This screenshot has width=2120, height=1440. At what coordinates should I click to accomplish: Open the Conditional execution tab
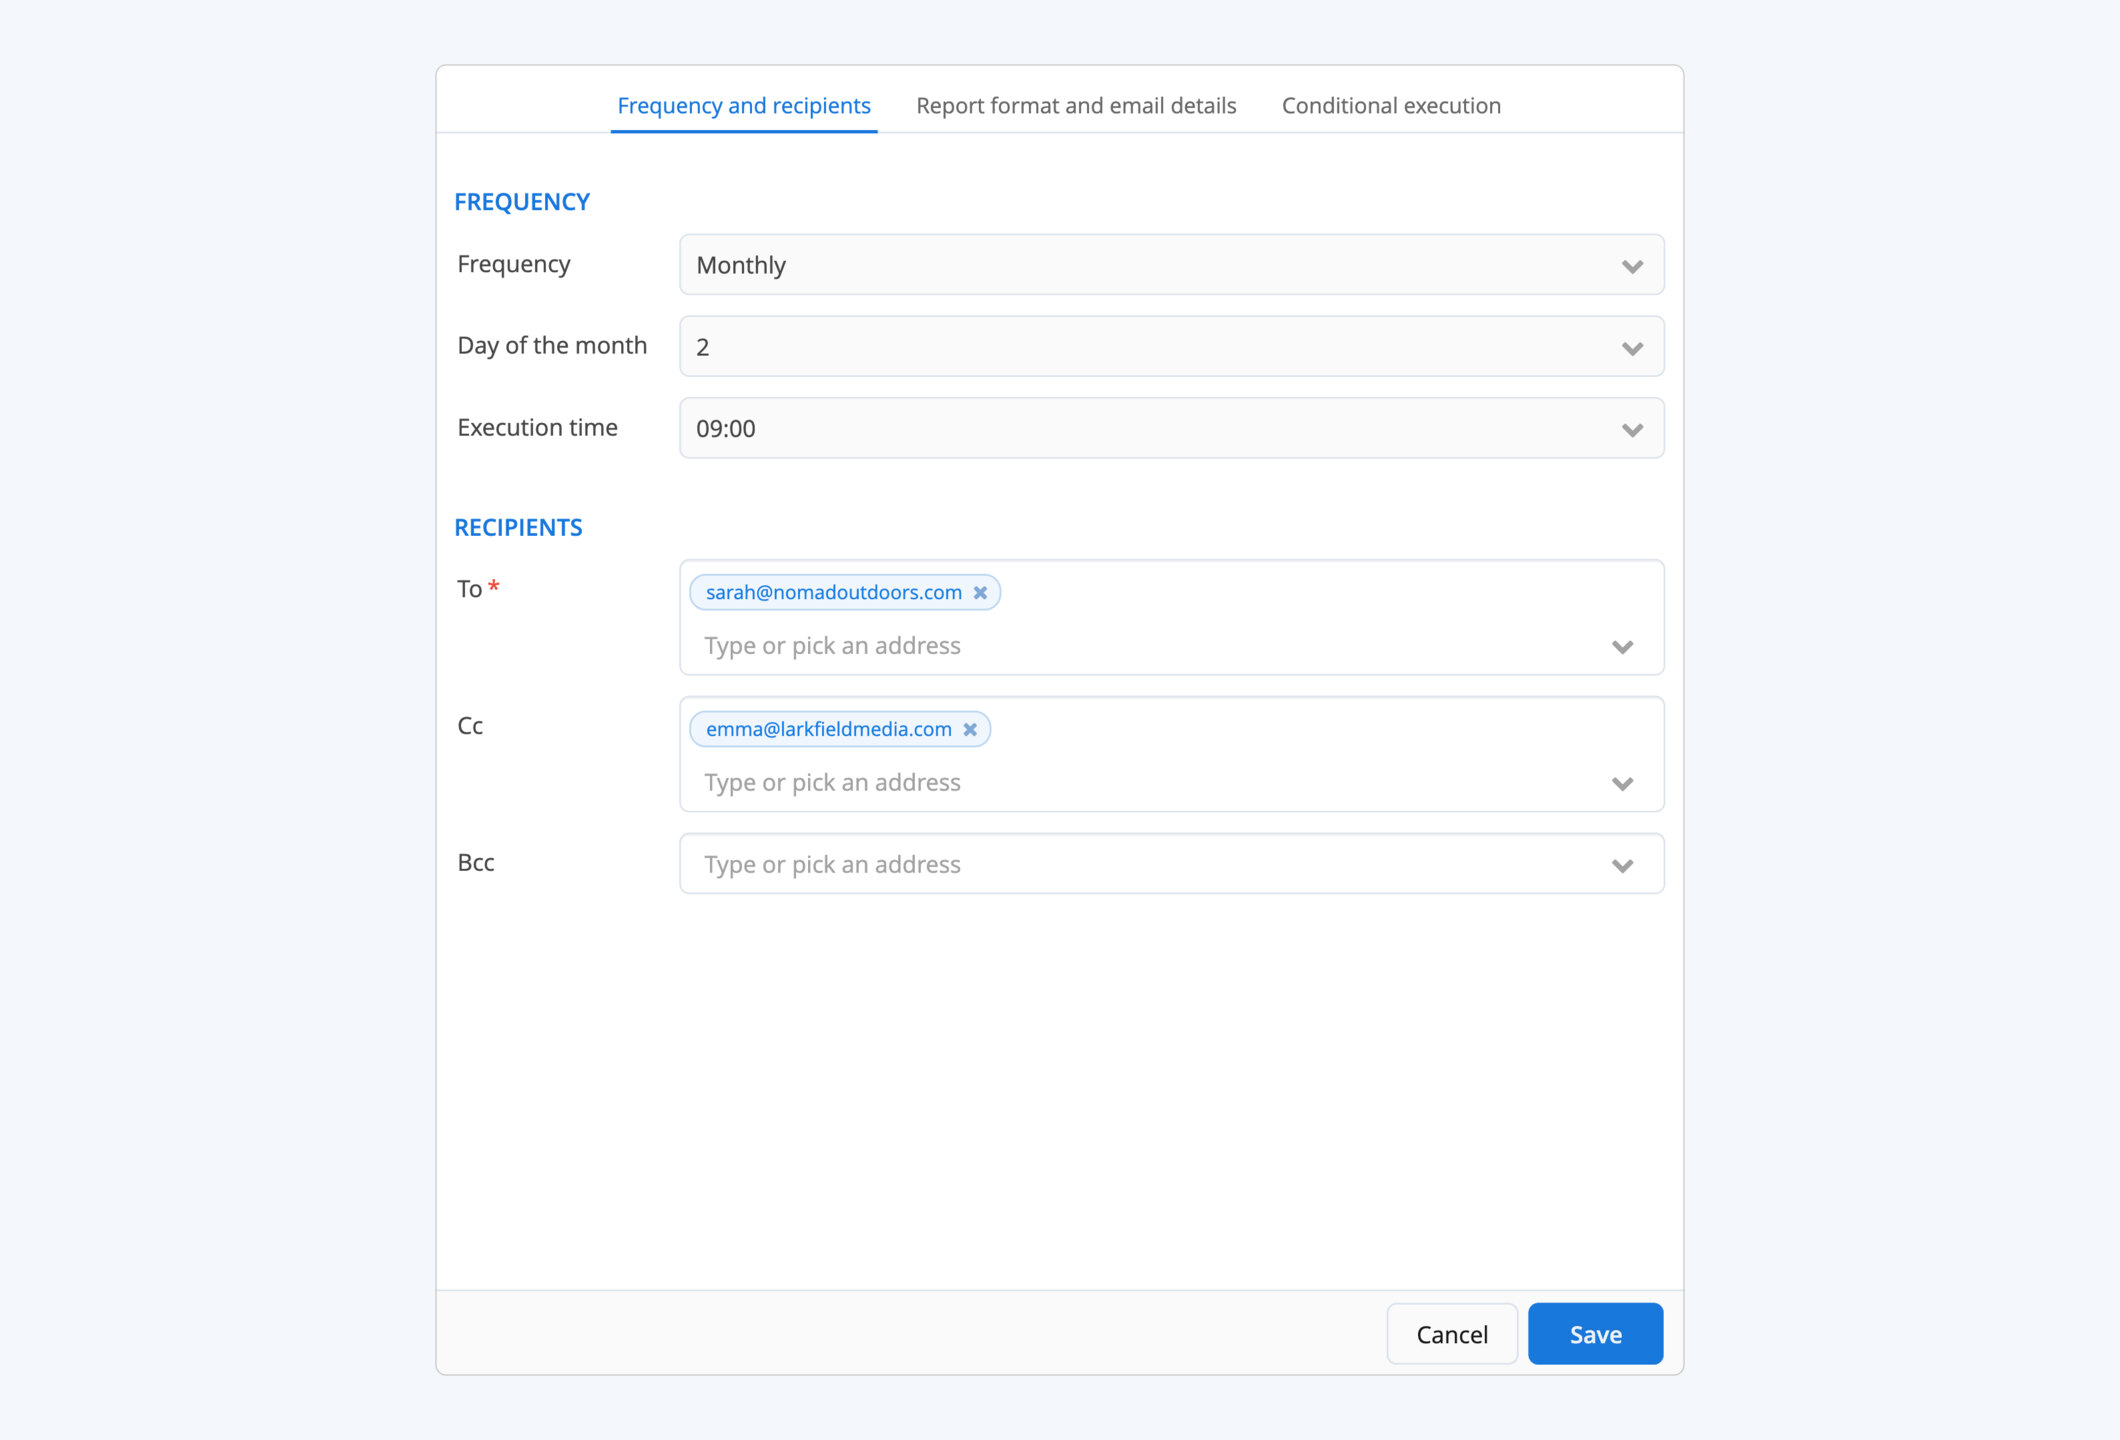pos(1391,106)
